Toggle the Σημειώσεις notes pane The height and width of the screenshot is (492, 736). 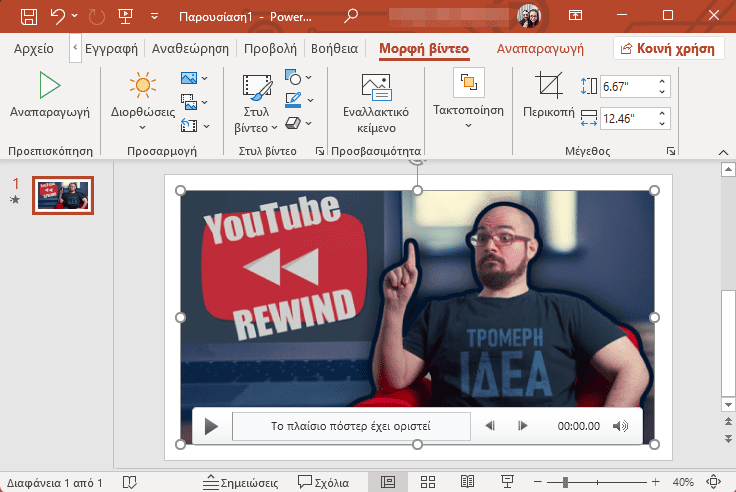click(x=240, y=483)
